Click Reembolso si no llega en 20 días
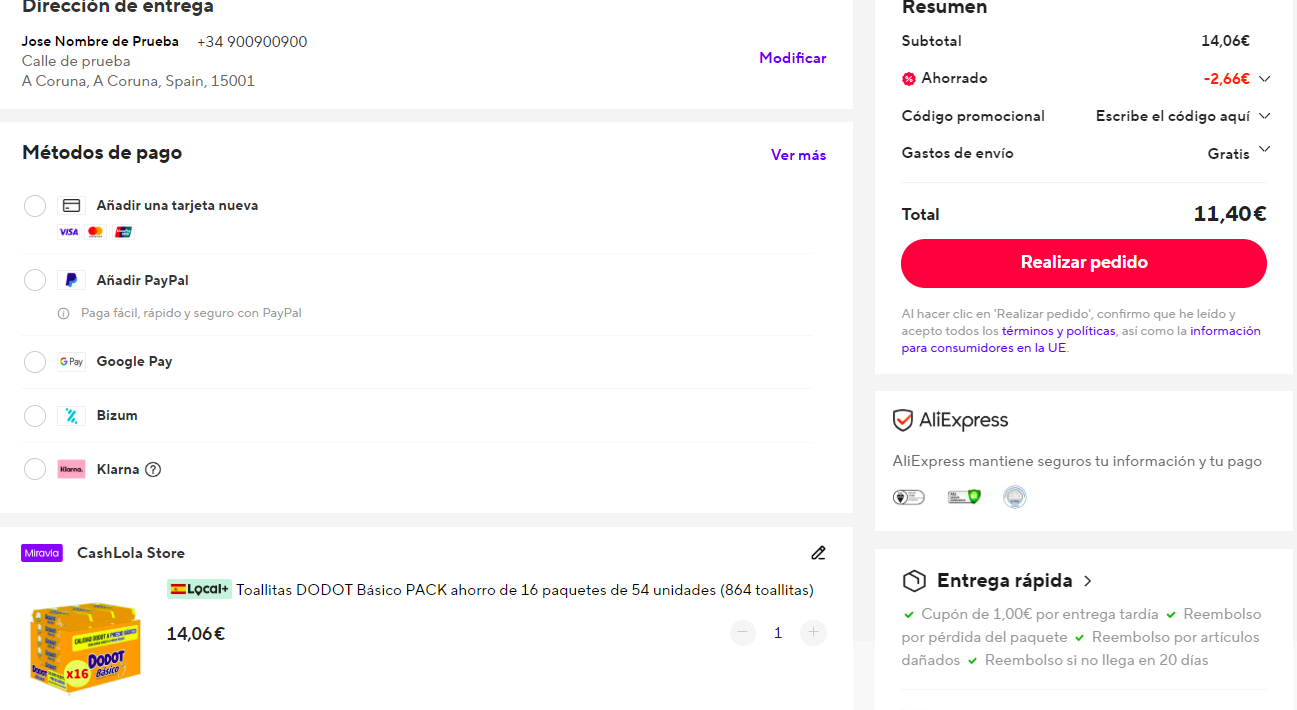Image resolution: width=1297 pixels, height=710 pixels. click(1096, 660)
